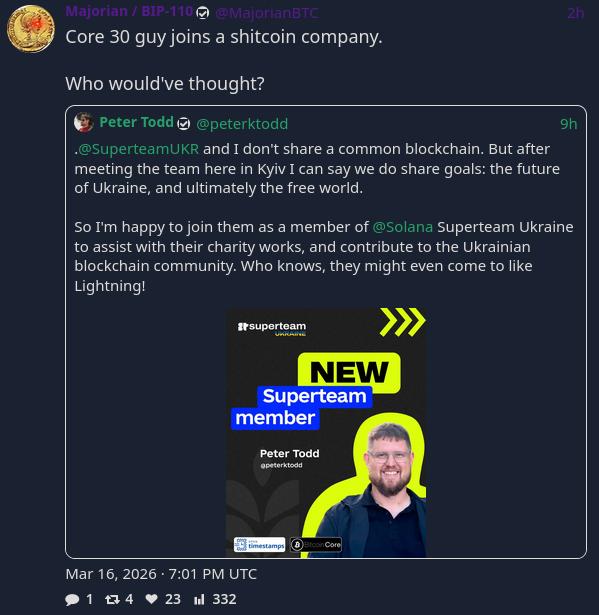Open the quoted tweet's 9h timestamp
This screenshot has width=599, height=615.
click(x=568, y=124)
